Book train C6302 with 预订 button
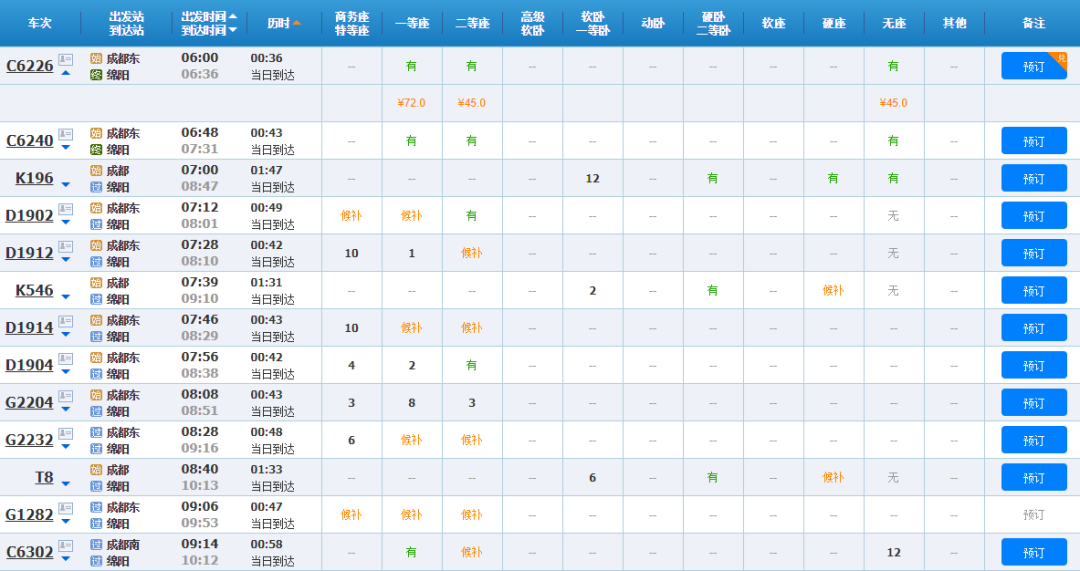This screenshot has height=571, width=1080. point(1034,552)
